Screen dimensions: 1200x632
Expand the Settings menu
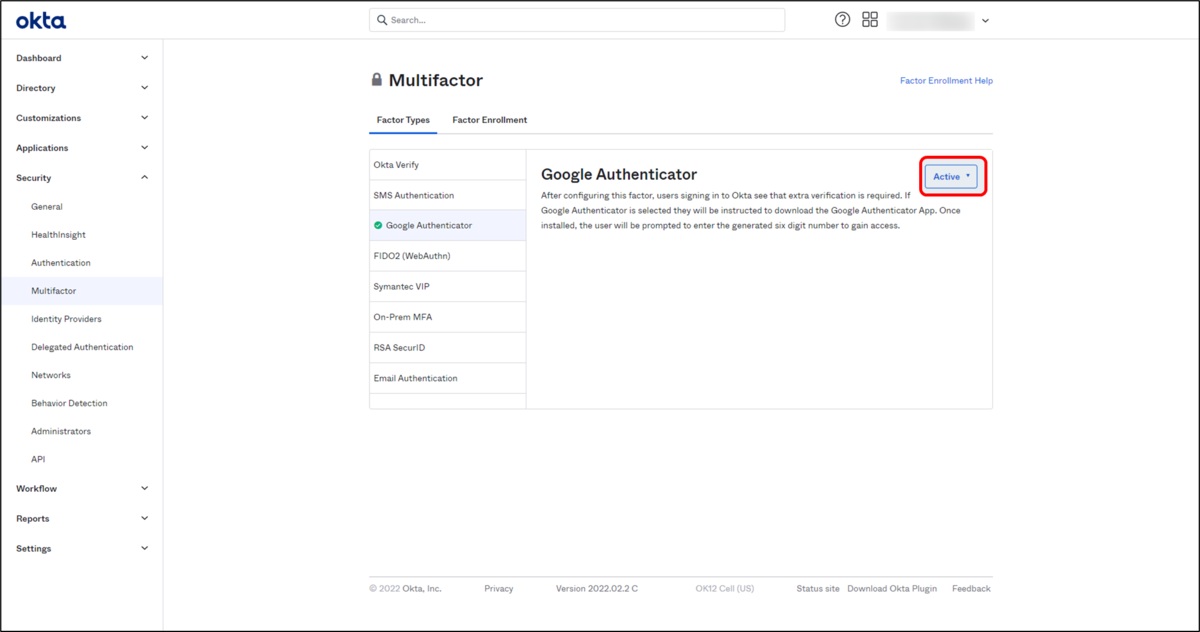(x=82, y=549)
